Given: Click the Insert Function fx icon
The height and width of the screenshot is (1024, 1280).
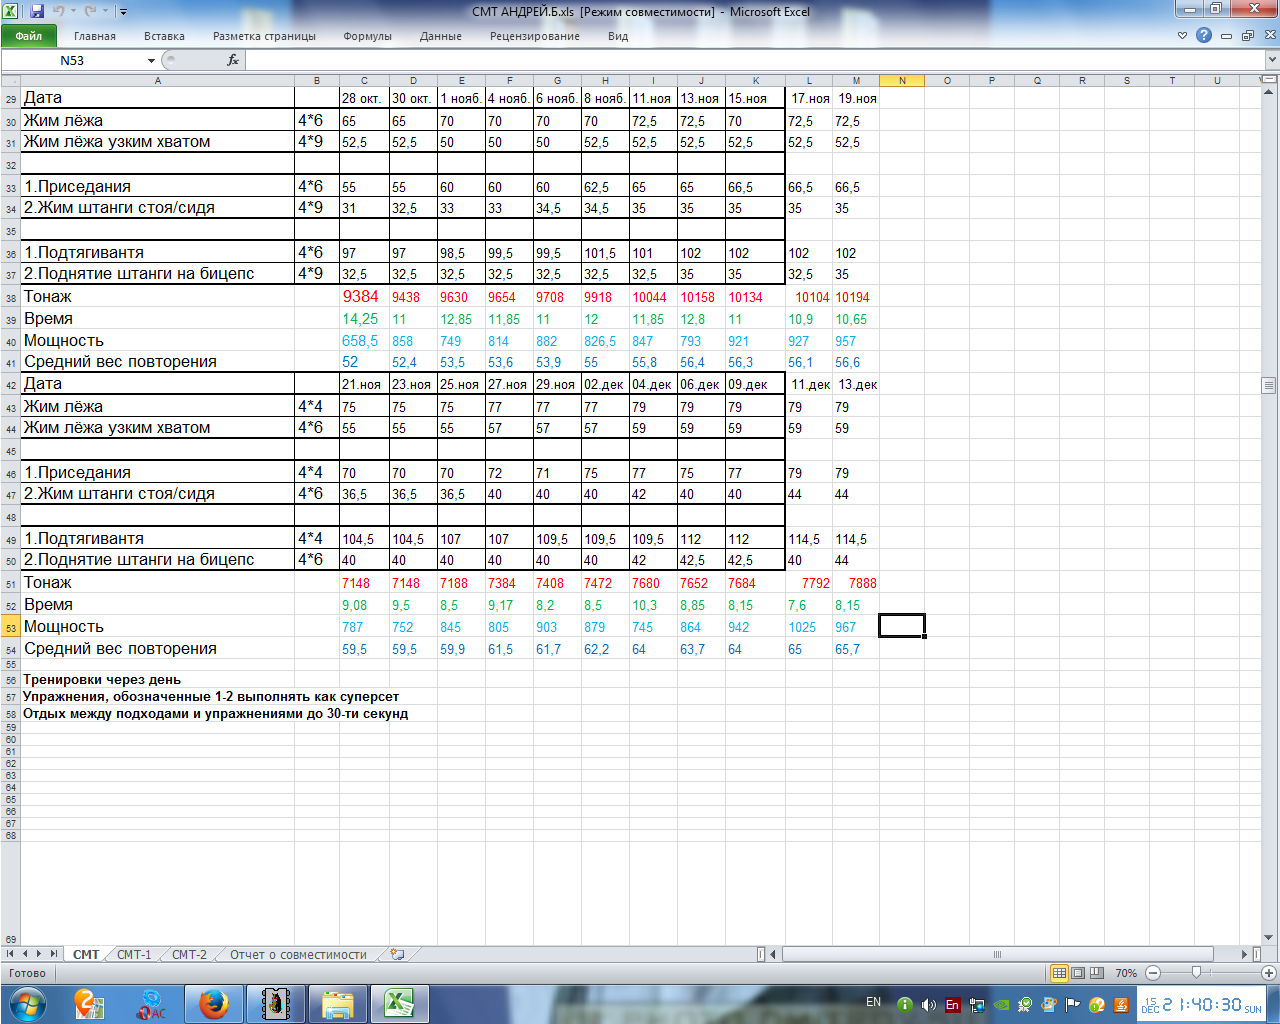Looking at the screenshot, I should click(233, 60).
